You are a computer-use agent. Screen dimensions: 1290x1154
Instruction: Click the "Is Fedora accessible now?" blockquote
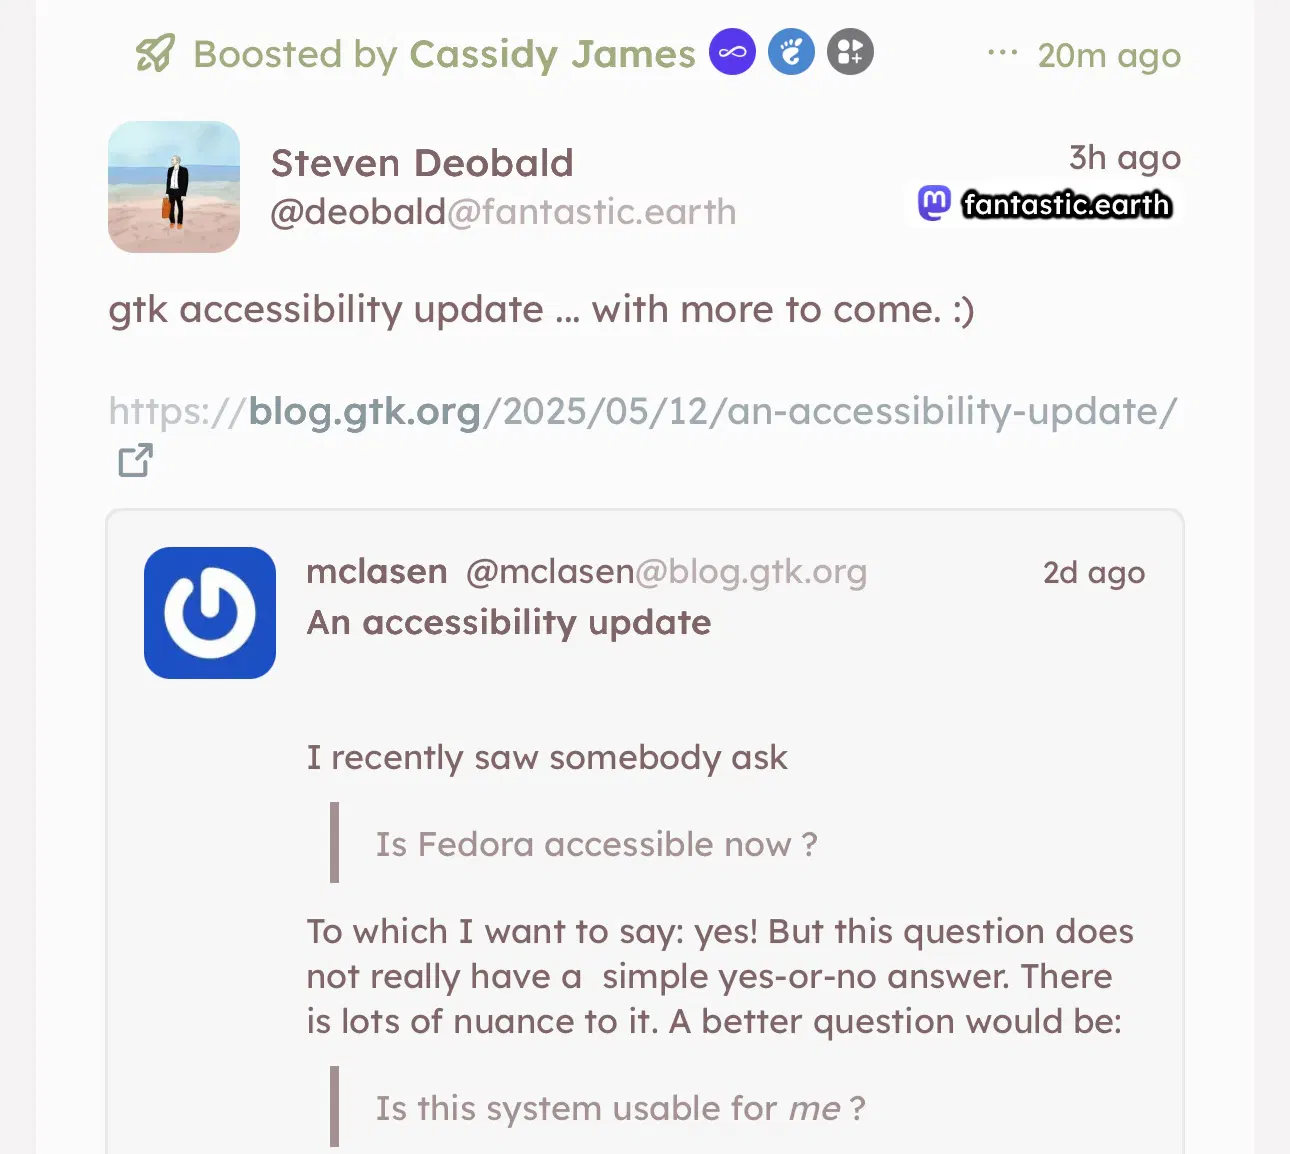point(596,845)
